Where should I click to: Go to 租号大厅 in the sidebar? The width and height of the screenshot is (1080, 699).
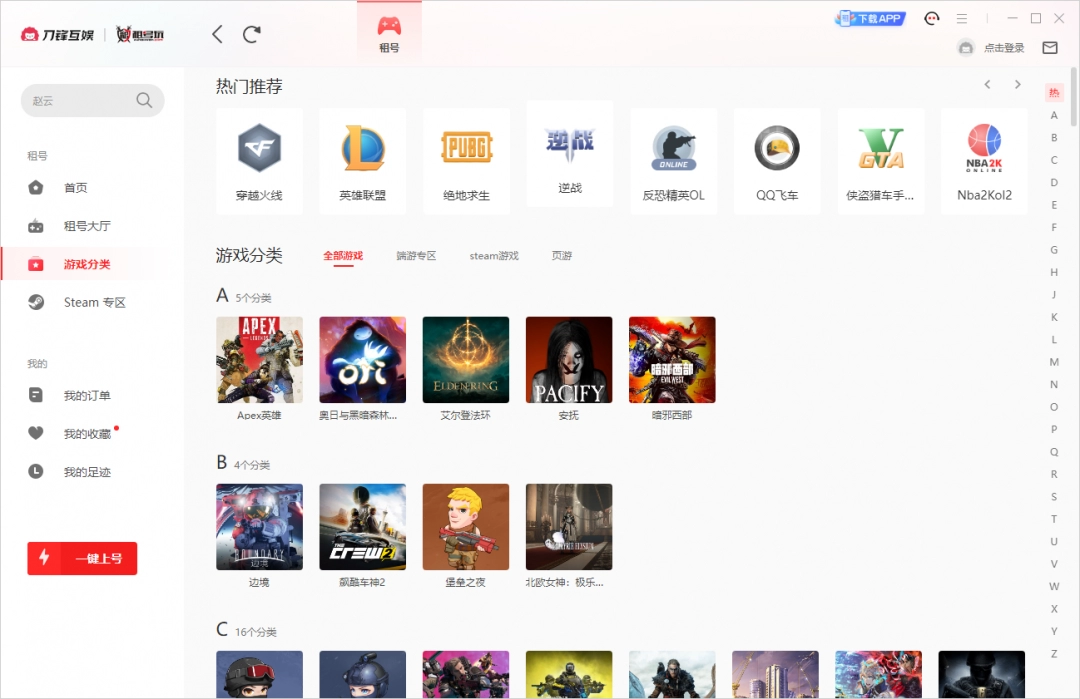coord(87,226)
